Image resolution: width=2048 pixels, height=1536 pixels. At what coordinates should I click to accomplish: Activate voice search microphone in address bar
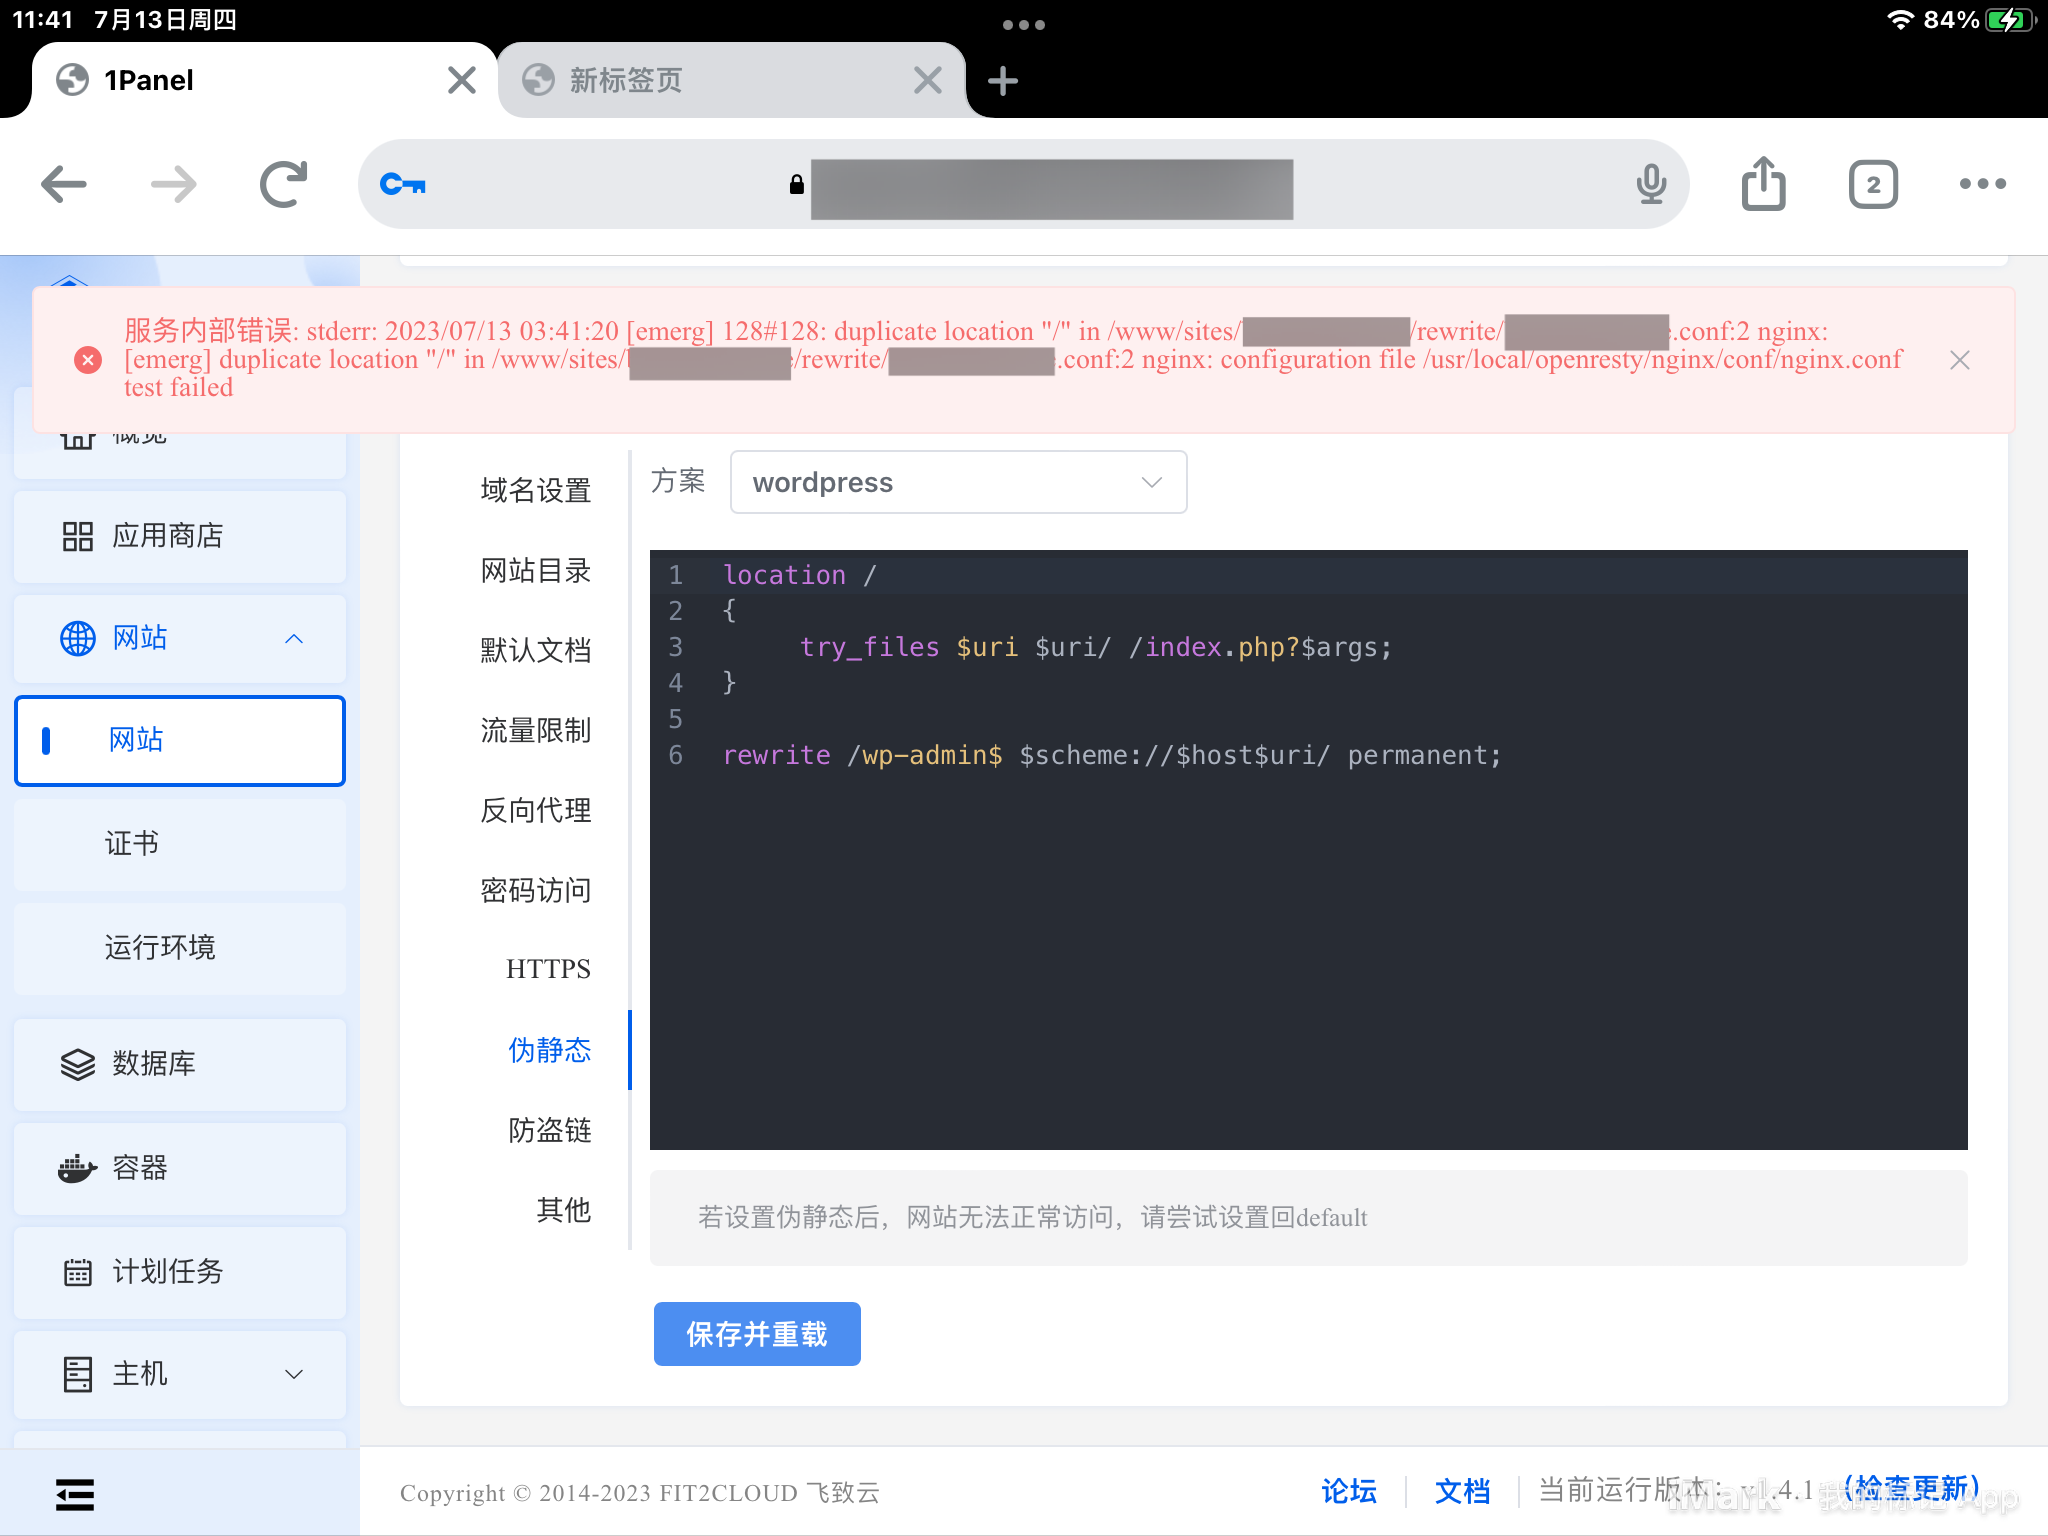click(1650, 183)
